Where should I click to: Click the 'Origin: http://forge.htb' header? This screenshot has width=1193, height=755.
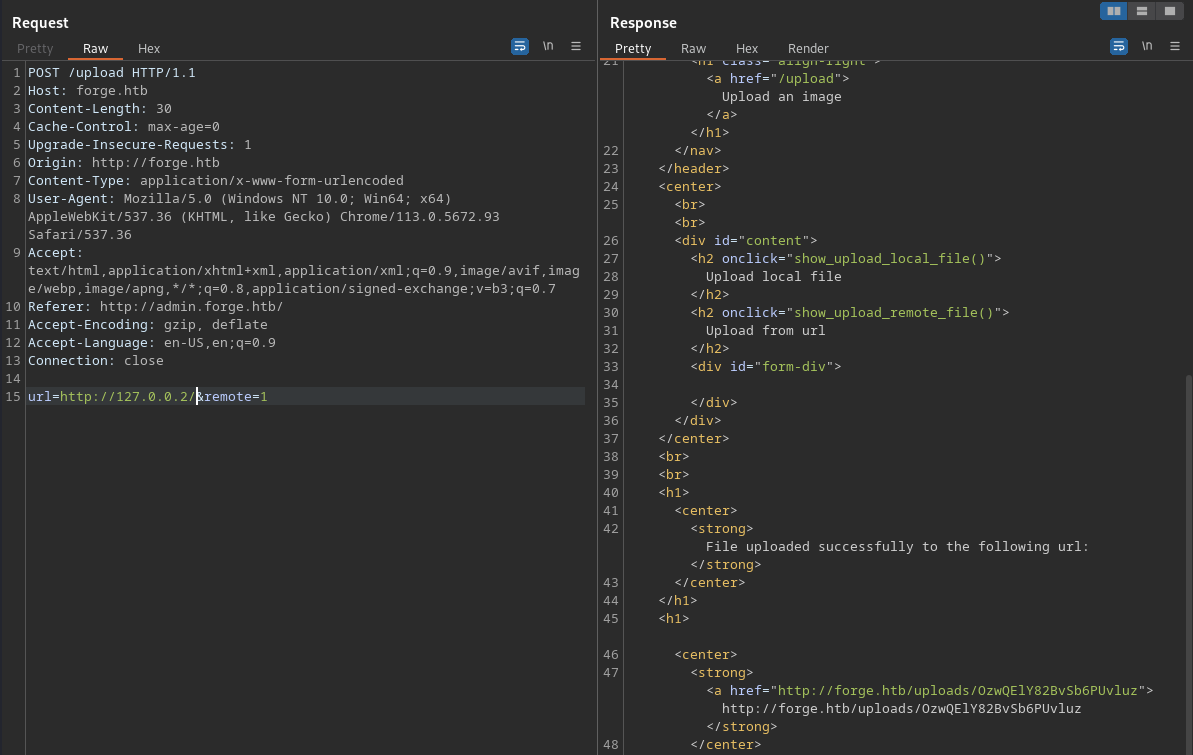(124, 163)
